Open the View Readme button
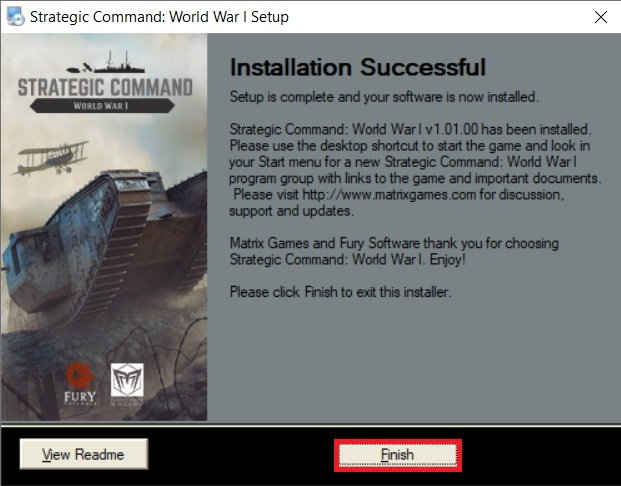This screenshot has height=486, width=621. tap(84, 454)
